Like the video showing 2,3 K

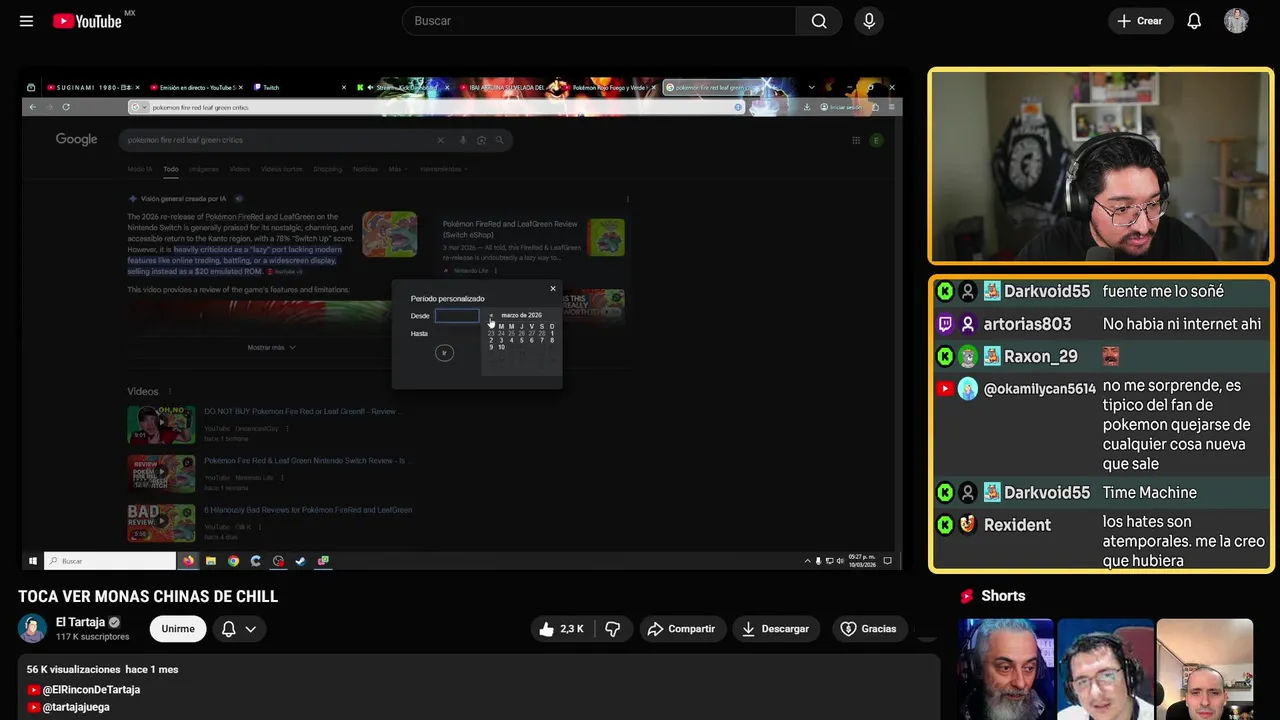pyautogui.click(x=561, y=629)
